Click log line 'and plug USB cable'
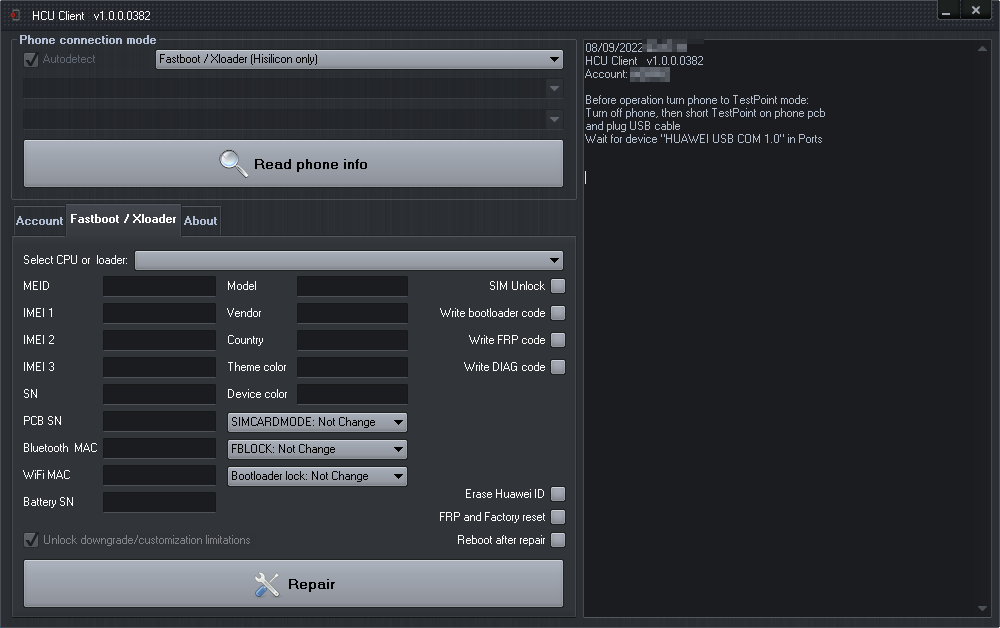This screenshot has width=1000, height=628. pyautogui.click(x=633, y=126)
